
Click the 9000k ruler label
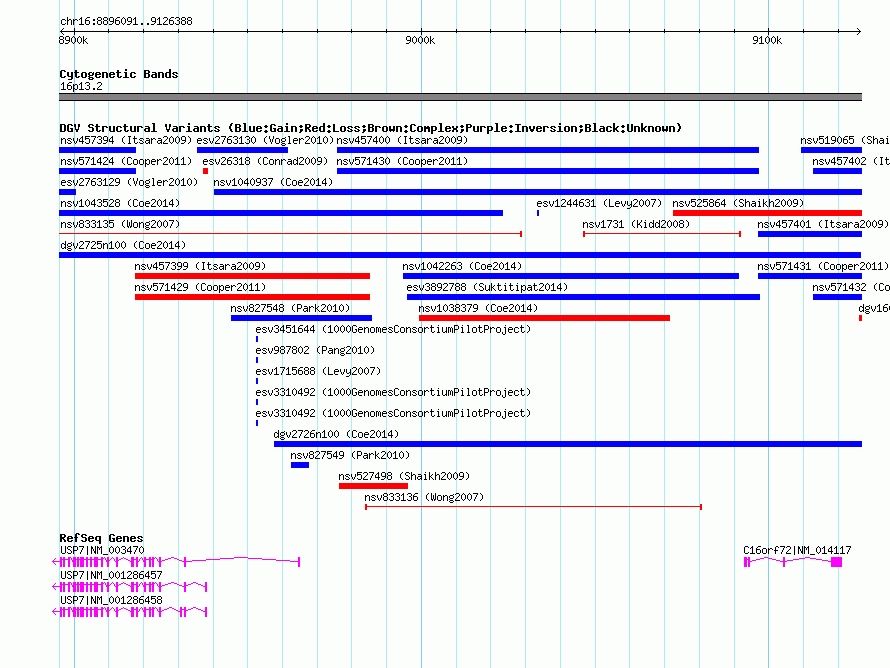pos(420,40)
